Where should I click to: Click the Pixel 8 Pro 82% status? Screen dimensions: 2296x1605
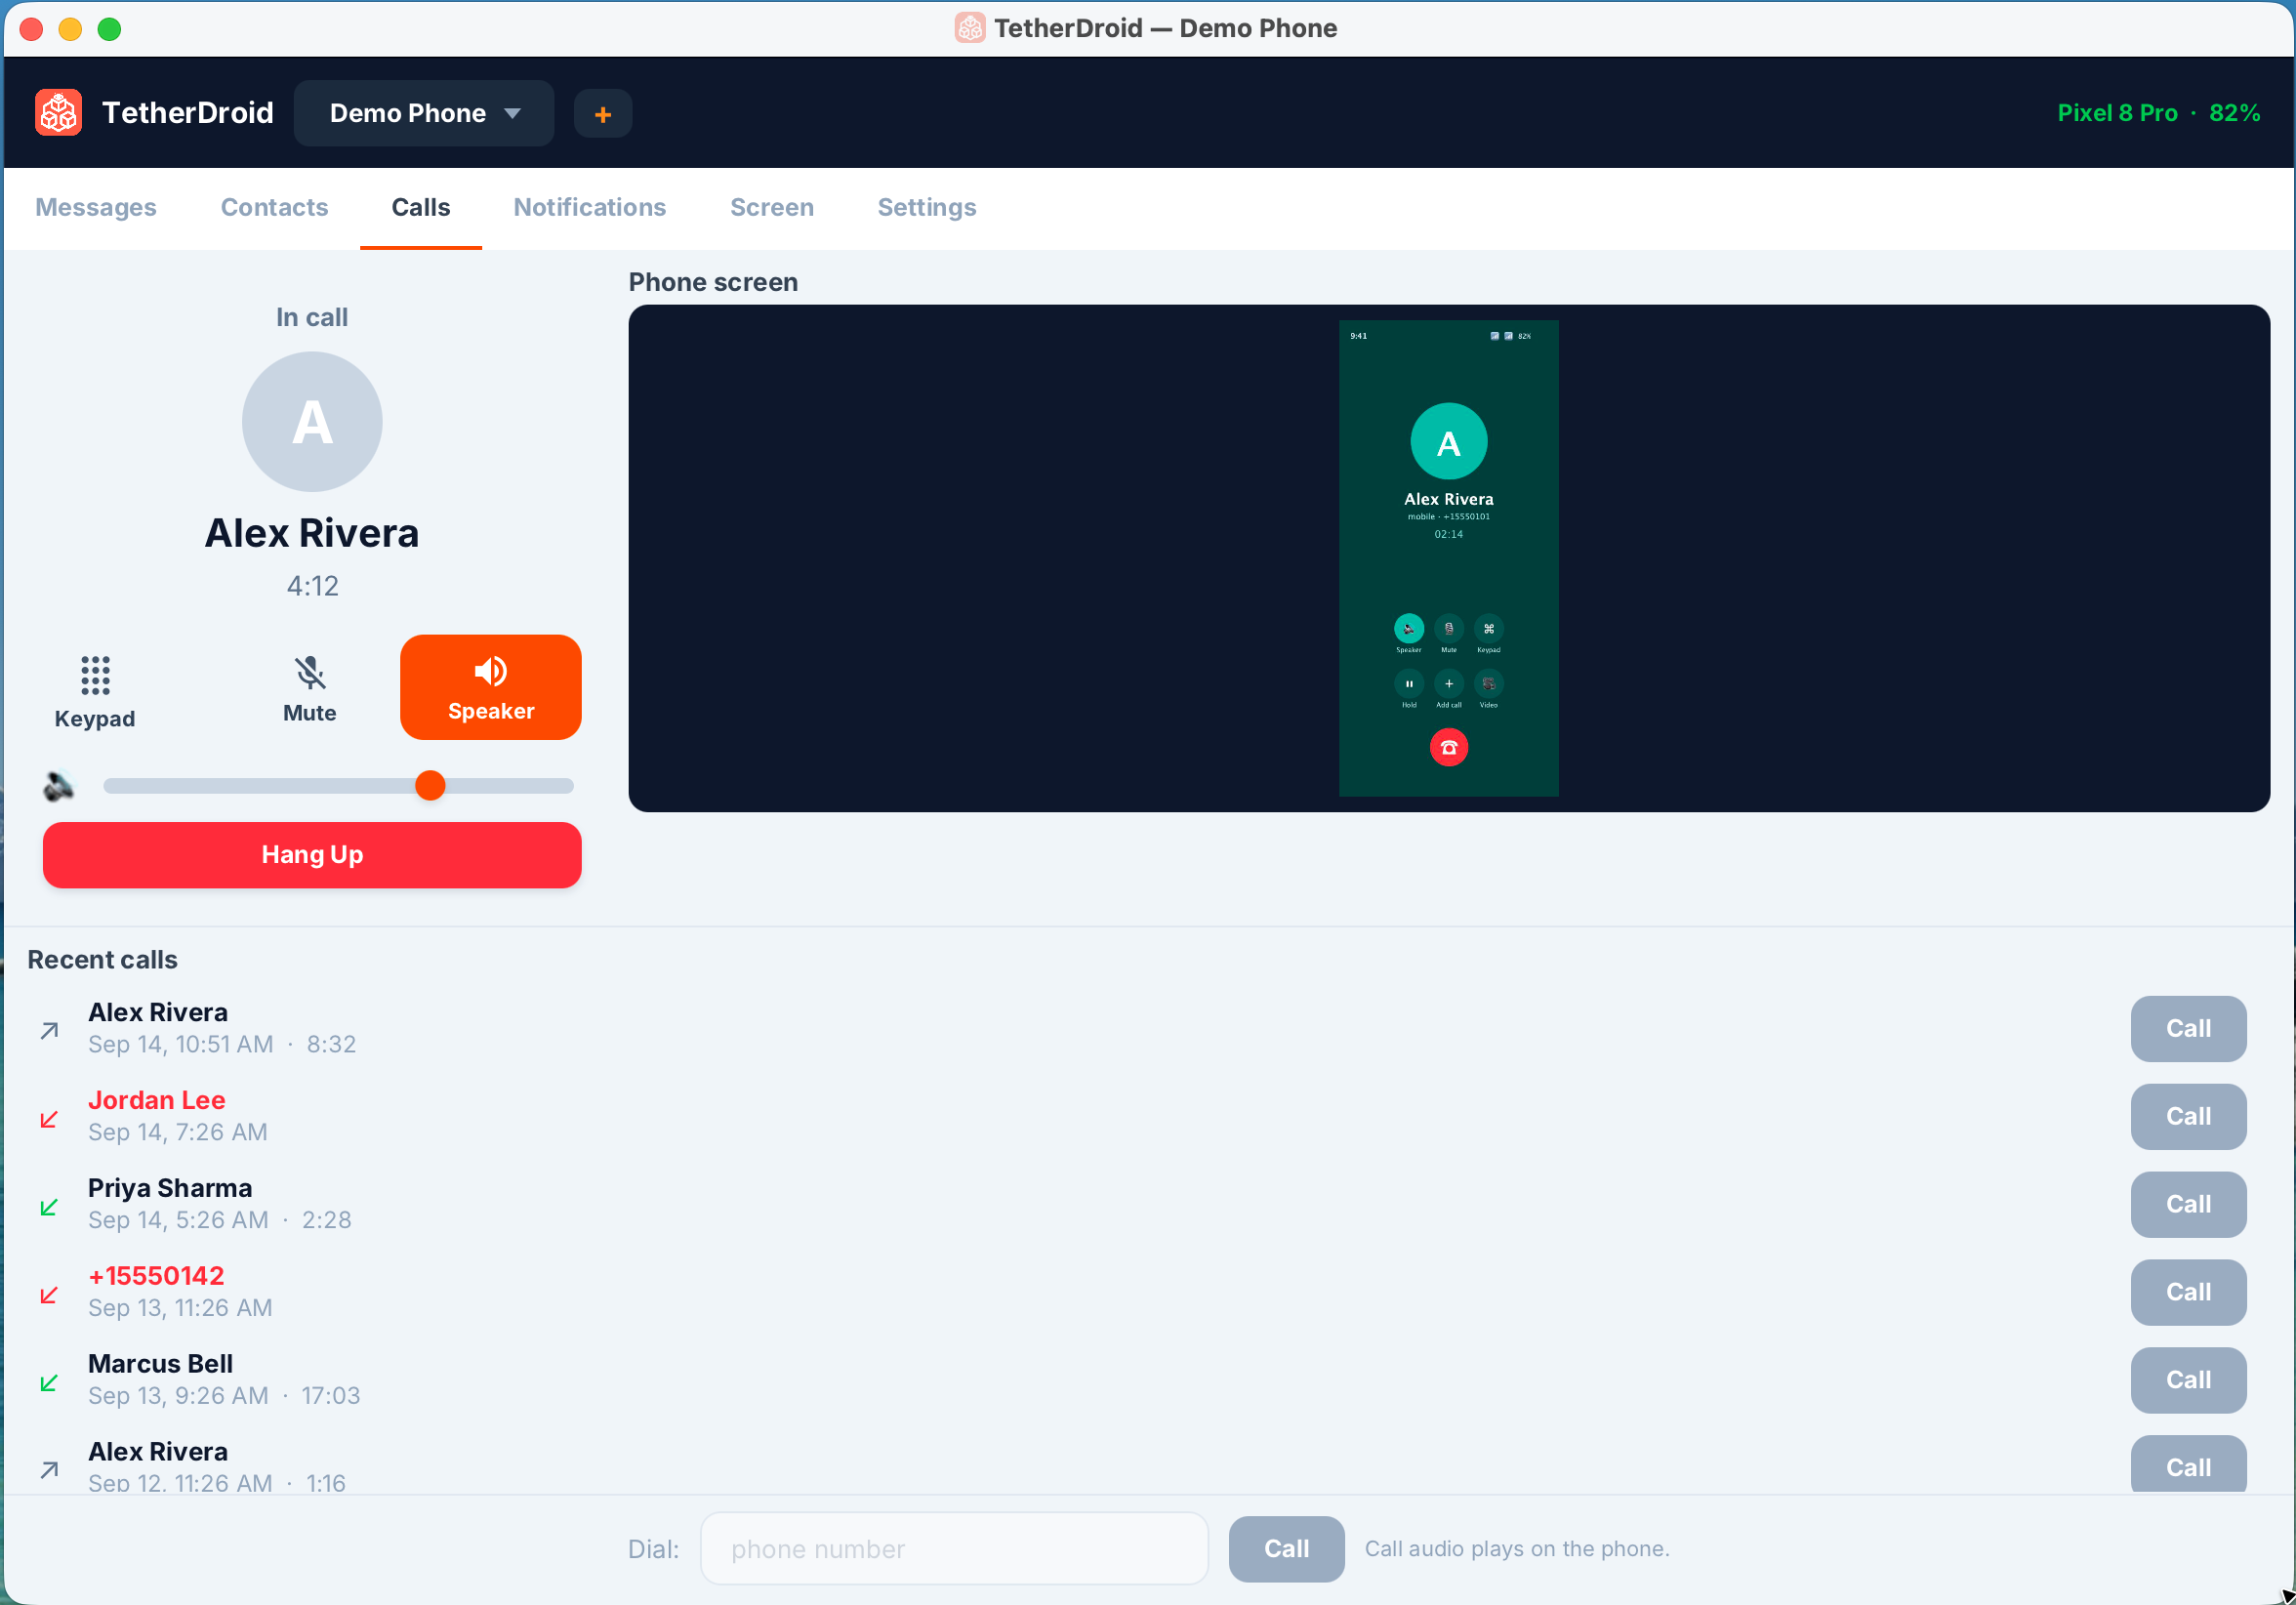2159,113
